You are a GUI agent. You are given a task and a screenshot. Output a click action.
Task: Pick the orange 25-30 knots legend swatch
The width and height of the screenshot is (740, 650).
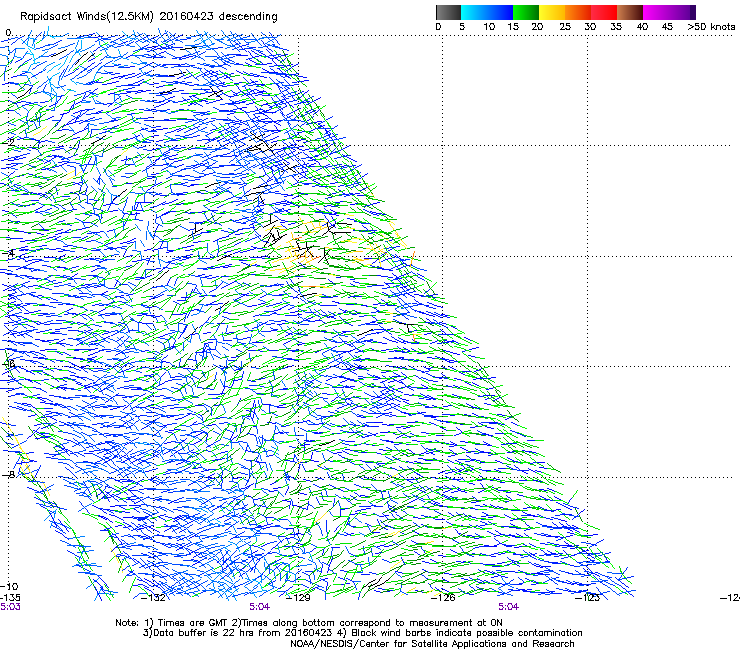pyautogui.click(x=578, y=12)
